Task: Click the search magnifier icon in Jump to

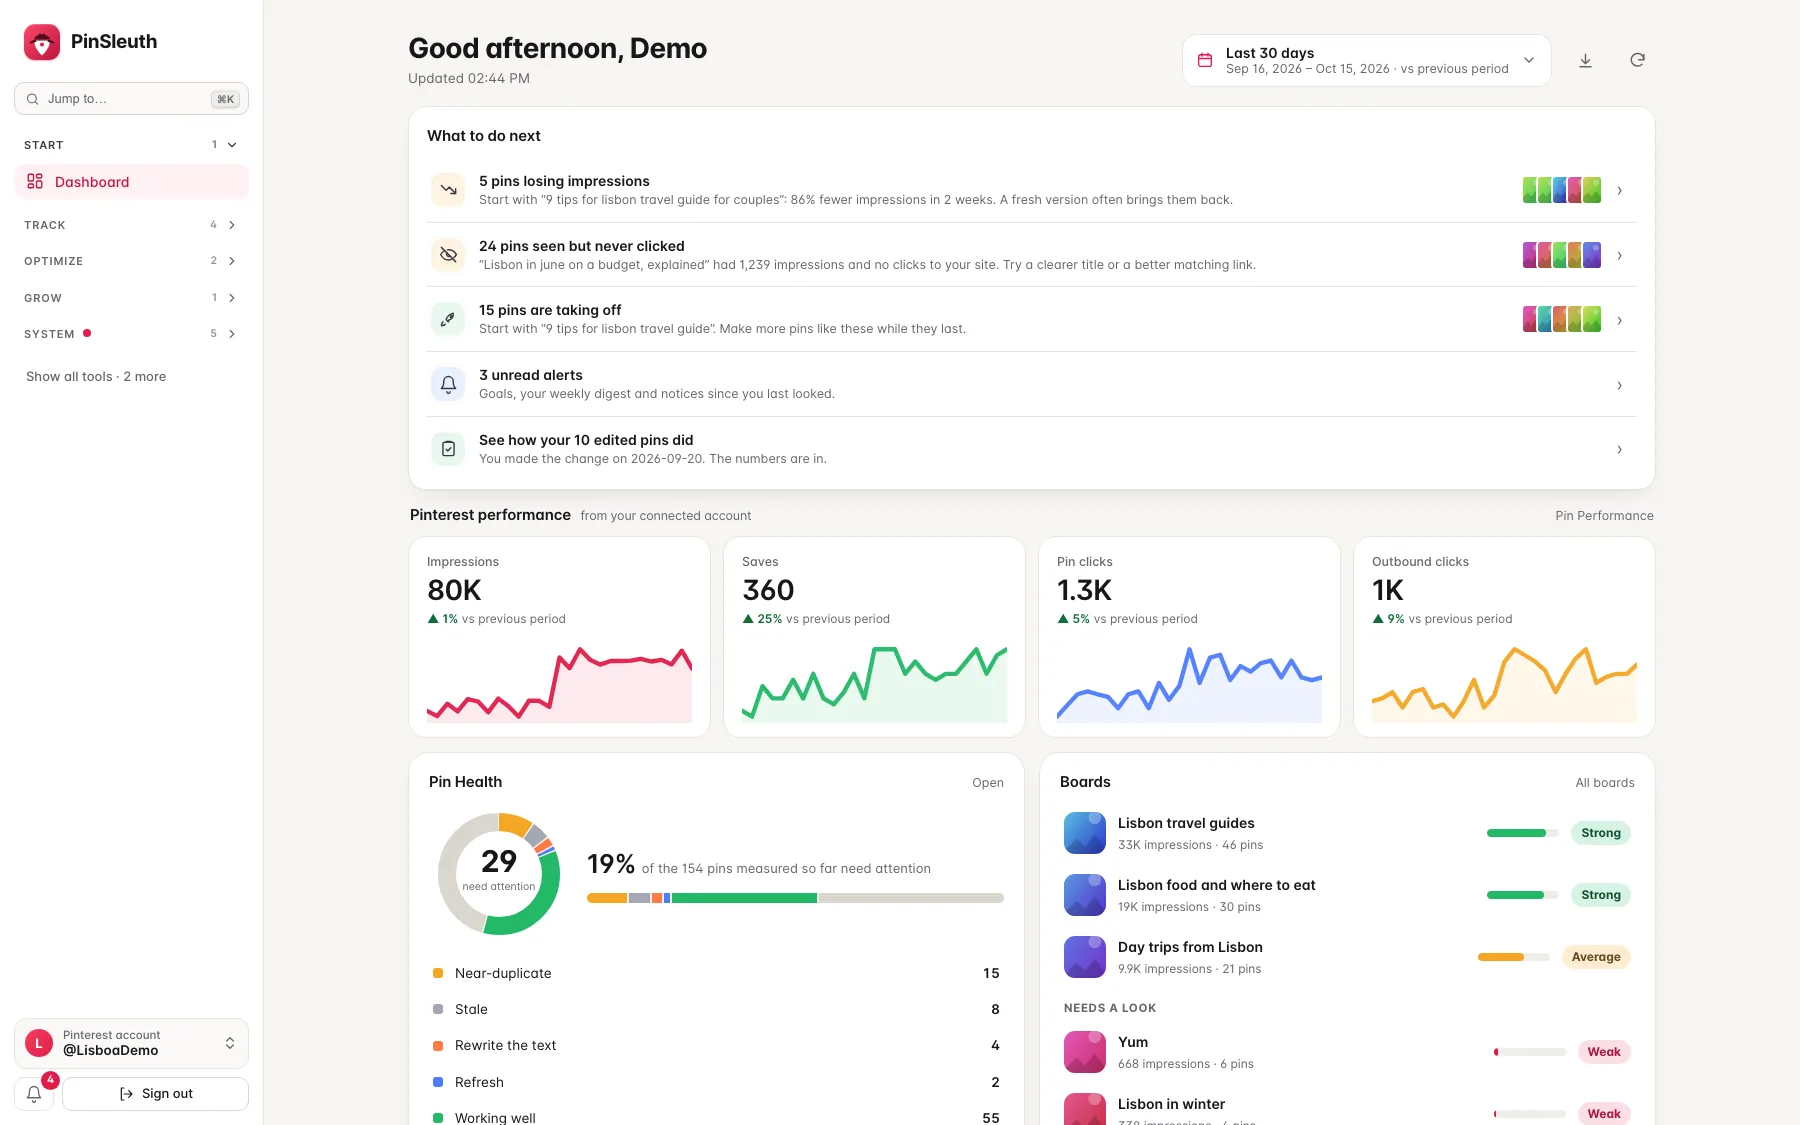Action: (33, 99)
